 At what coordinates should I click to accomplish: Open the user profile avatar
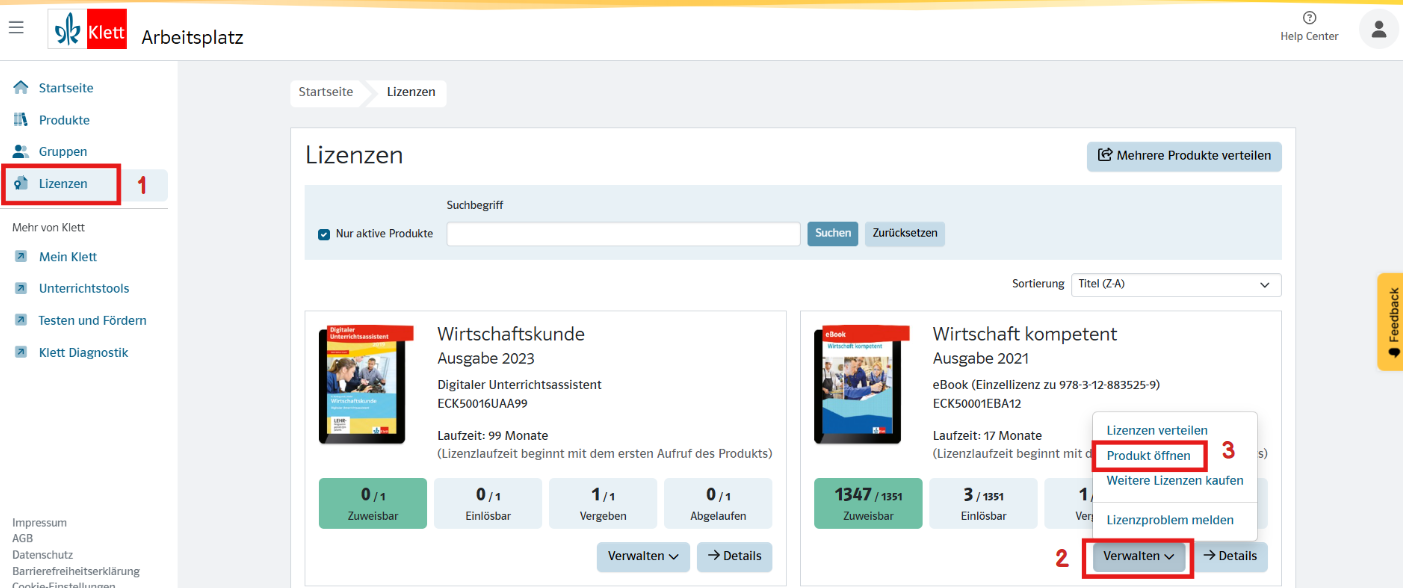pyautogui.click(x=1378, y=29)
